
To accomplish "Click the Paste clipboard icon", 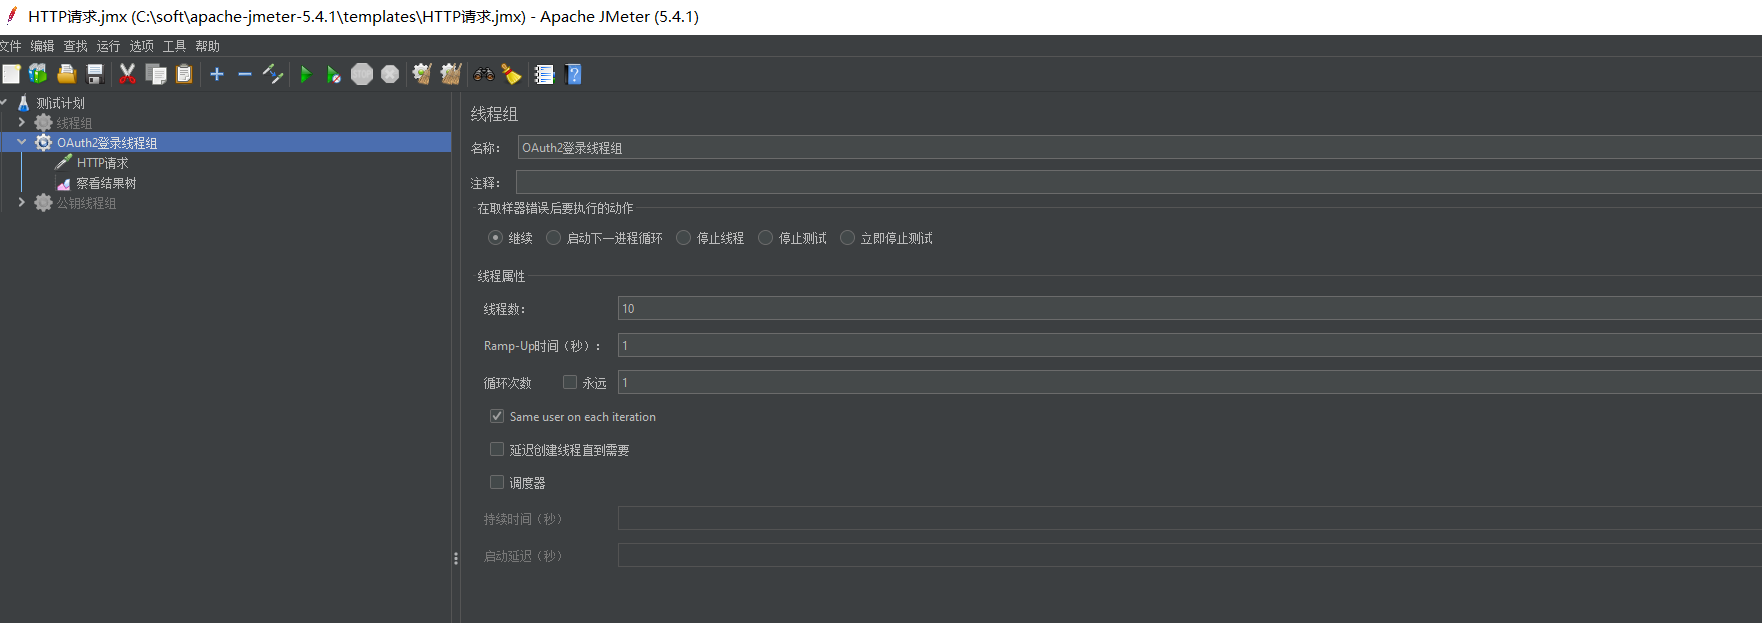I will tap(184, 74).
